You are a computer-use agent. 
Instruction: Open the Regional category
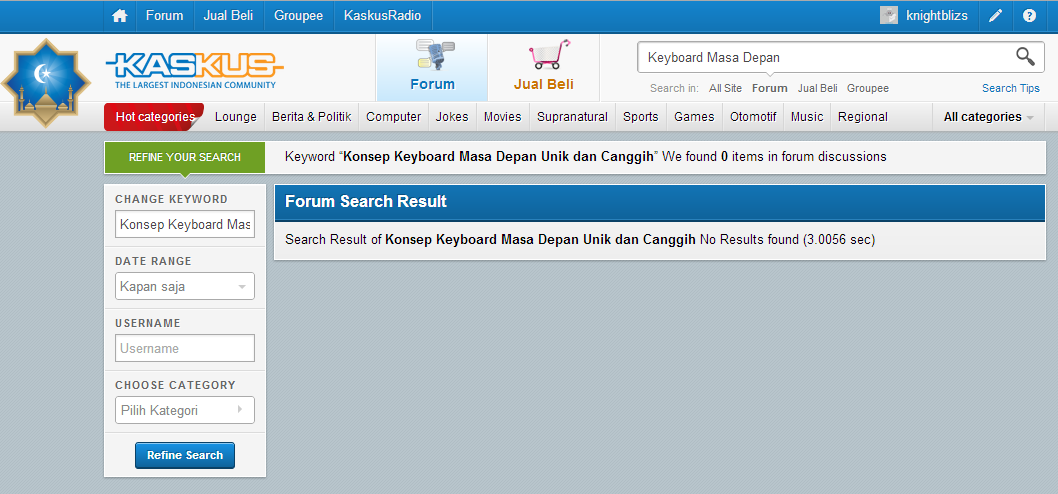coord(863,117)
